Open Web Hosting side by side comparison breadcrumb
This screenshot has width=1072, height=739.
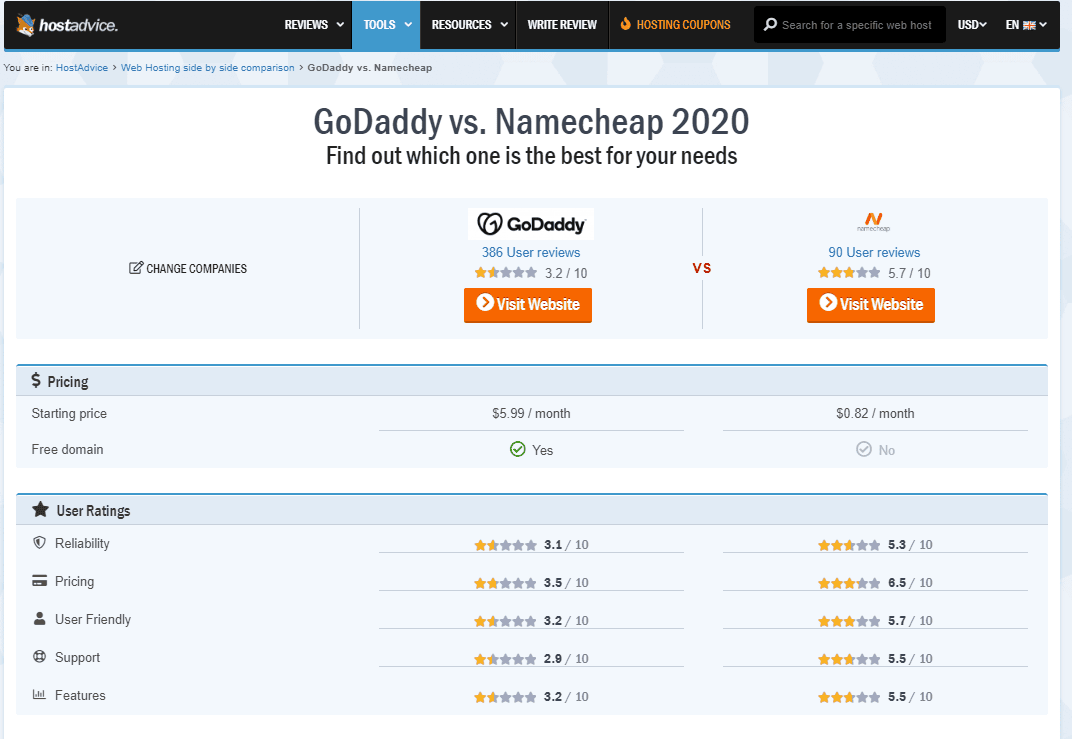click(x=208, y=68)
